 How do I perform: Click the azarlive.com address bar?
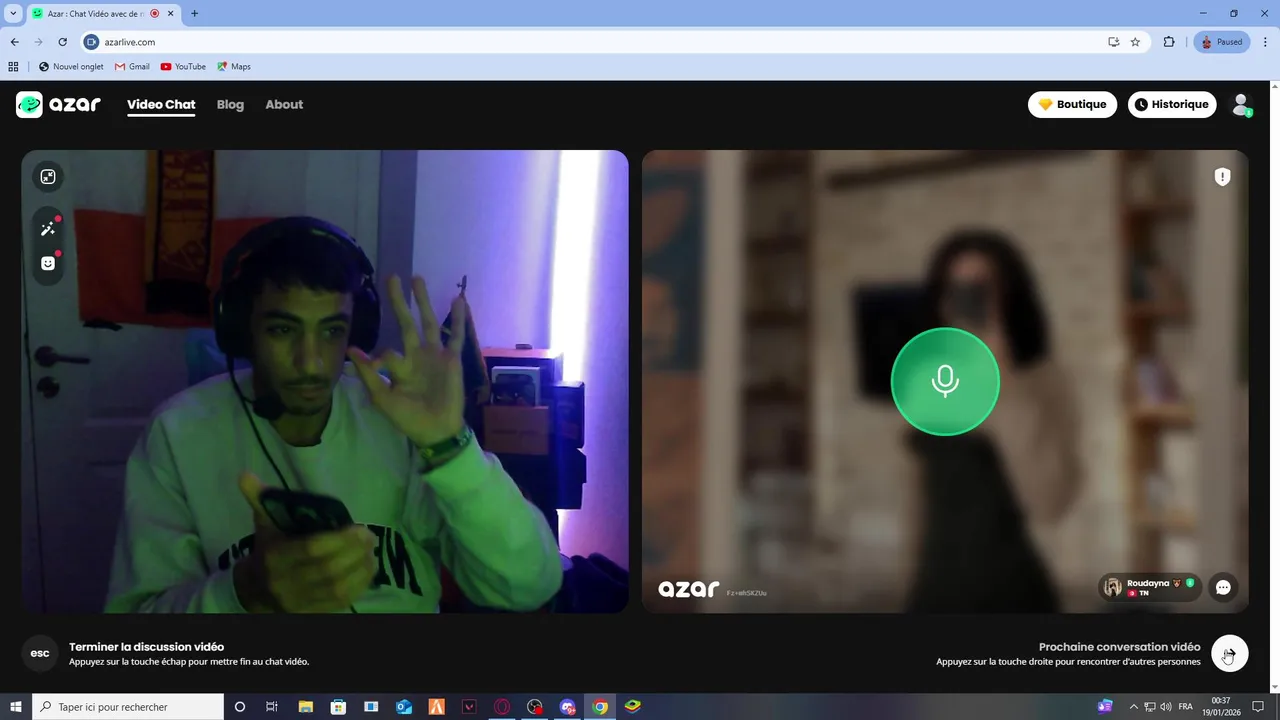coord(600,42)
